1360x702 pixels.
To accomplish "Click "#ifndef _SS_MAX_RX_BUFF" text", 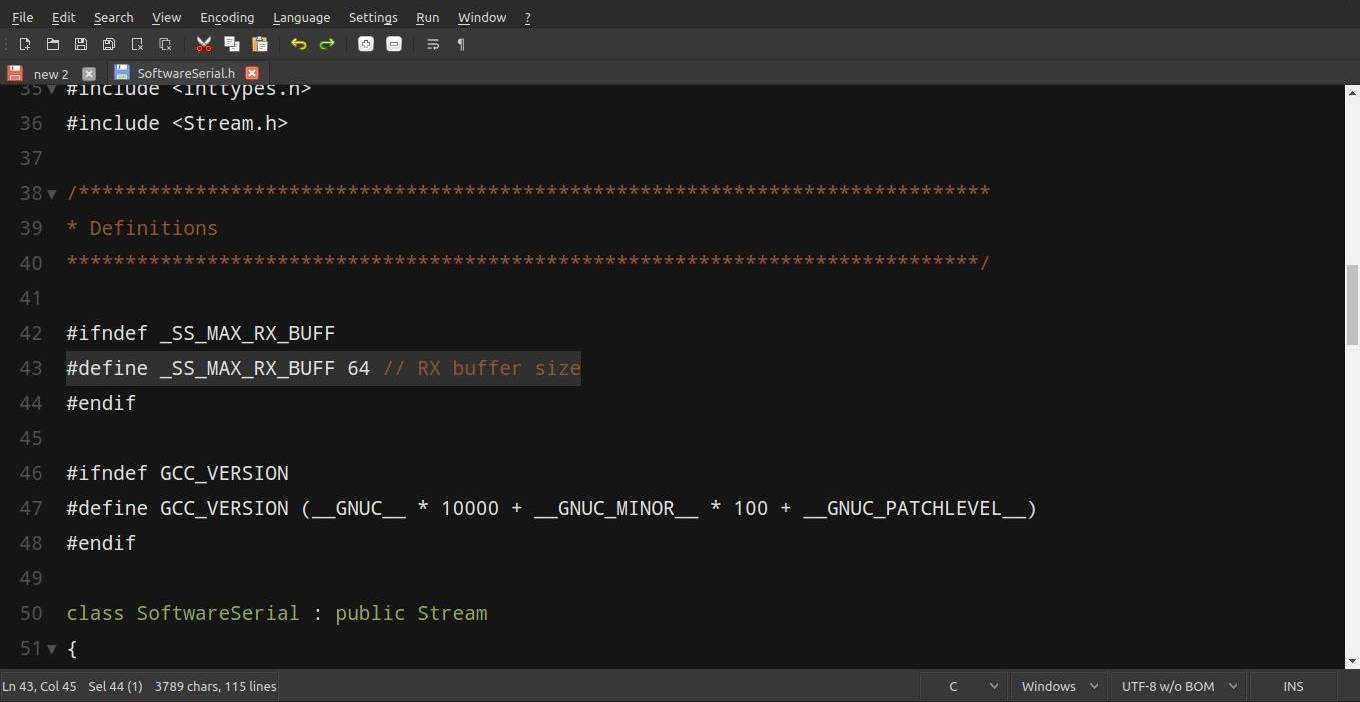I will pos(201,333).
